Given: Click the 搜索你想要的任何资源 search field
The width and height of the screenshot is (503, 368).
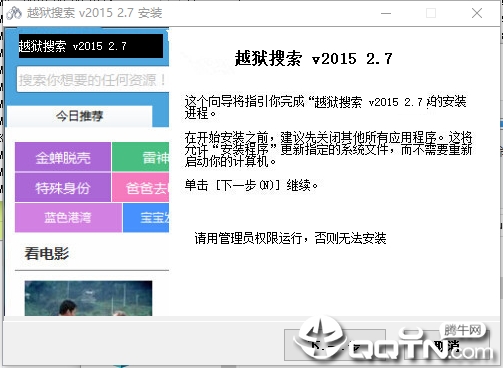Looking at the screenshot, I should (x=93, y=80).
